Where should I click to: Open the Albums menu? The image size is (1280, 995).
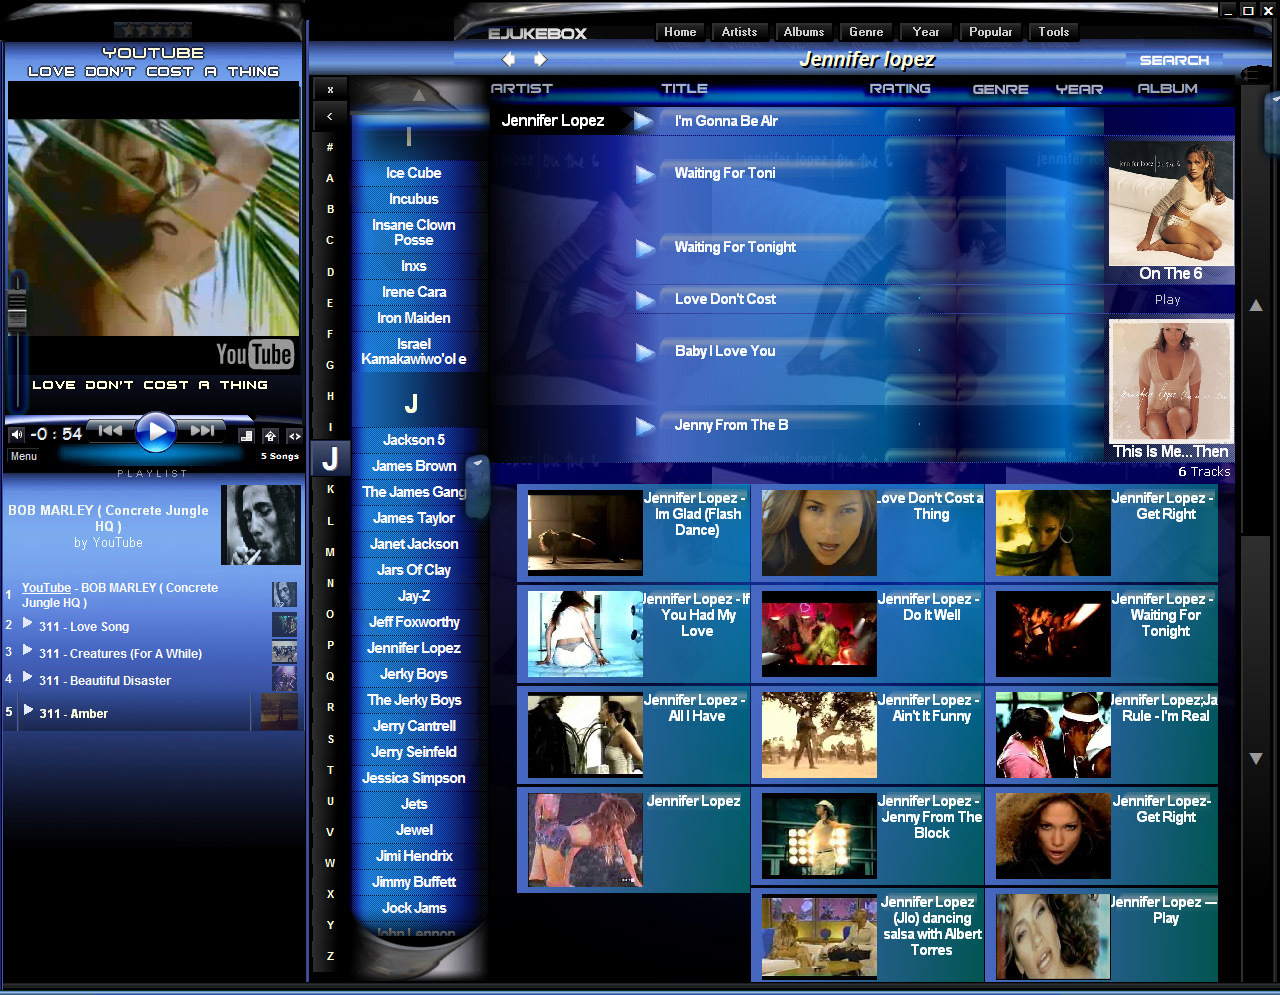pos(804,32)
